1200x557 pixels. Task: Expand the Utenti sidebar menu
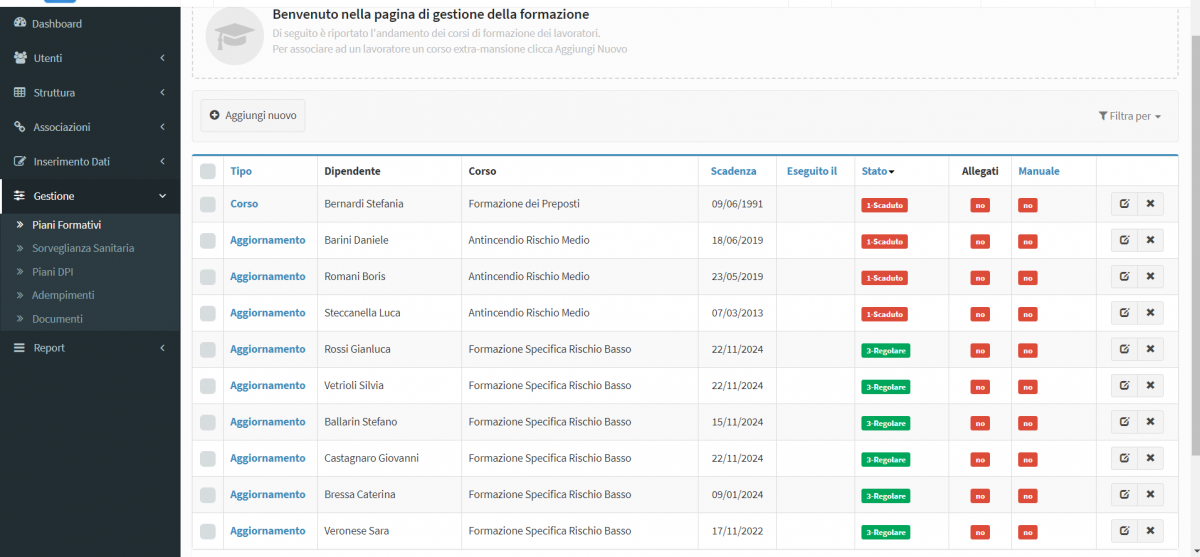pyautogui.click(x=90, y=58)
